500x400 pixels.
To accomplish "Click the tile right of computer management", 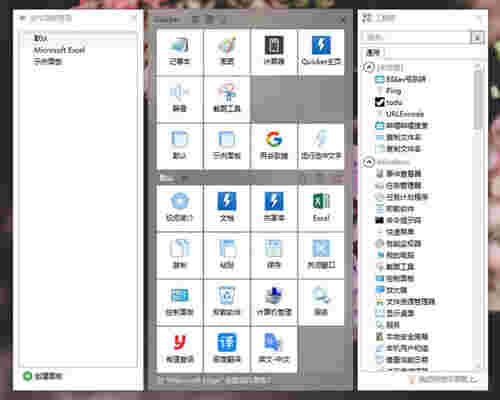I will [321, 302].
